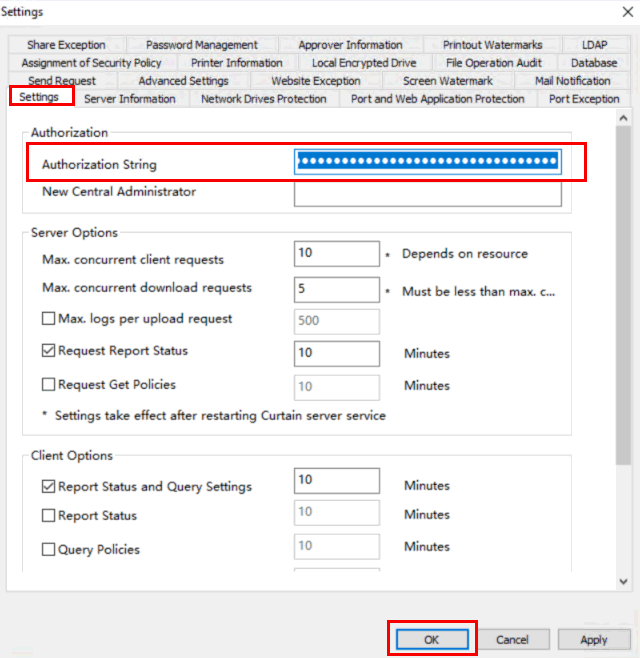The width and height of the screenshot is (640, 658).
Task: Check the client Report Status checkbox
Action: tap(48, 516)
